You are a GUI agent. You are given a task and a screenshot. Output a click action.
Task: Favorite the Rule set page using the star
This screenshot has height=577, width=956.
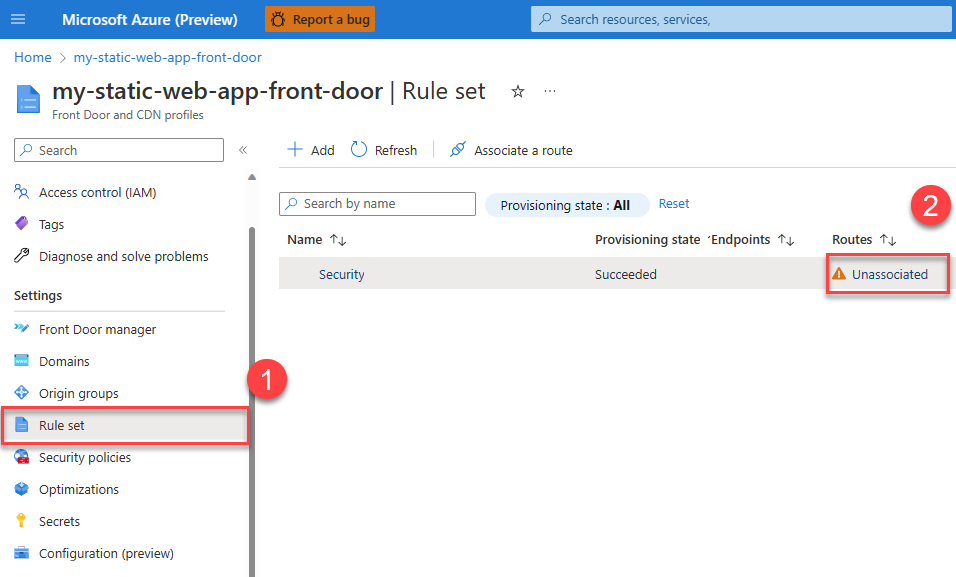coord(517,91)
